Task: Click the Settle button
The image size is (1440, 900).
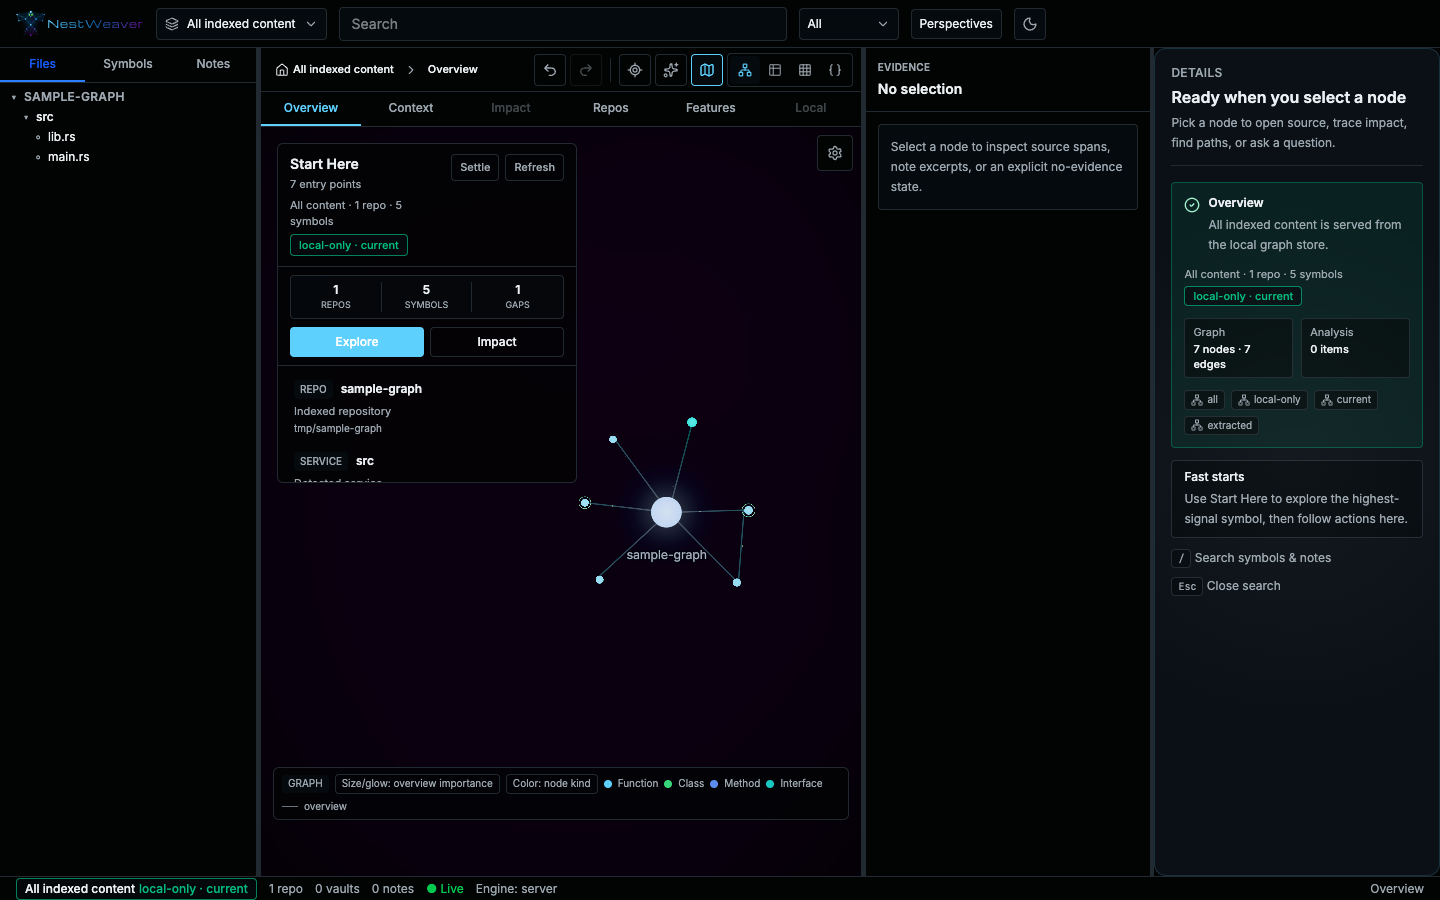Action: click(x=475, y=167)
